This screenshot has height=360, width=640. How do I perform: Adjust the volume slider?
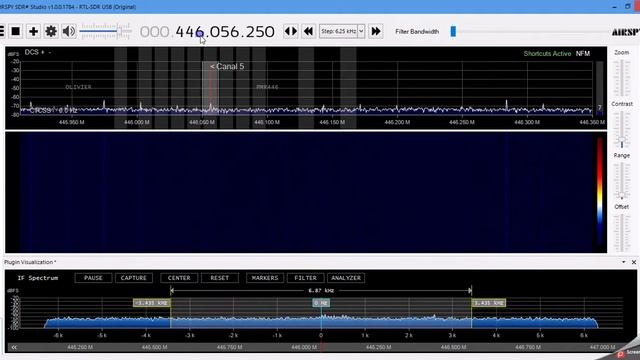pos(105,31)
